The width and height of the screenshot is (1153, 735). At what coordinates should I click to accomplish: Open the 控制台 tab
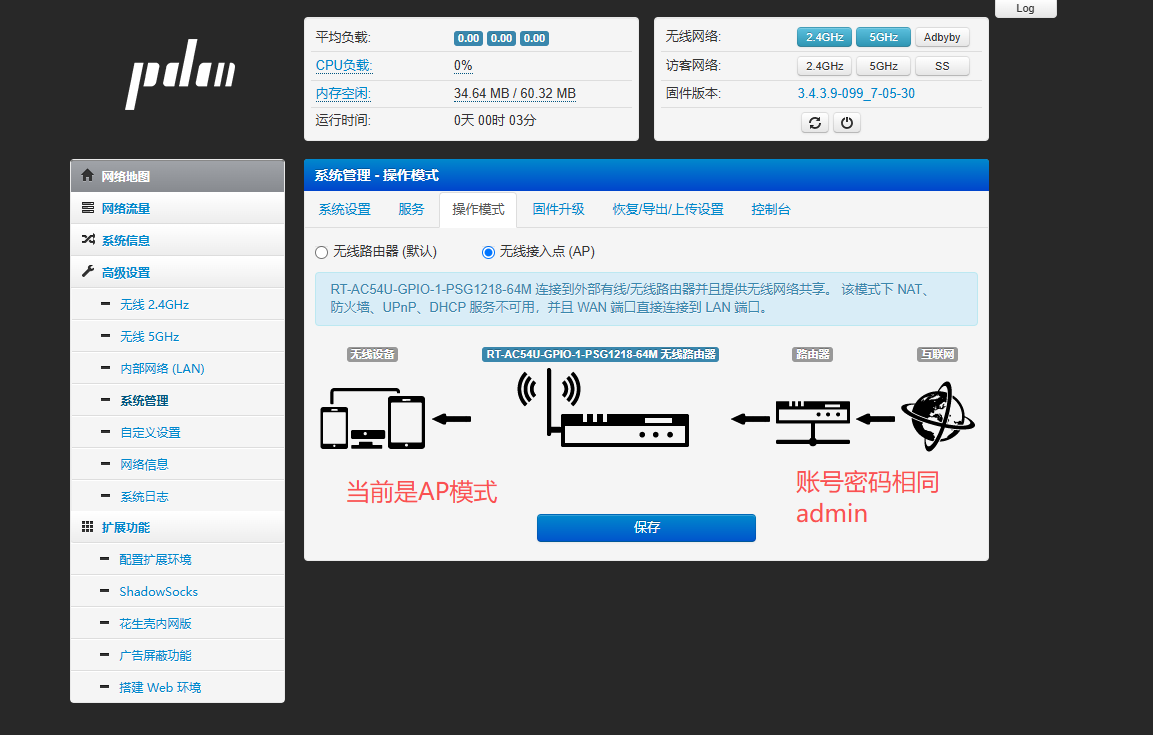[x=771, y=209]
